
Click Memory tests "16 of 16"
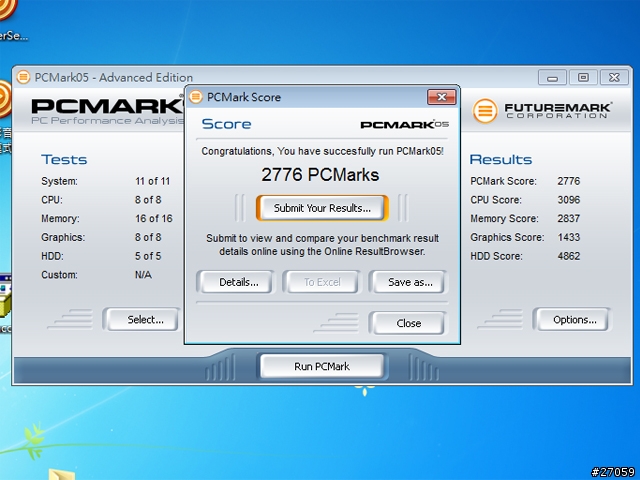153,218
